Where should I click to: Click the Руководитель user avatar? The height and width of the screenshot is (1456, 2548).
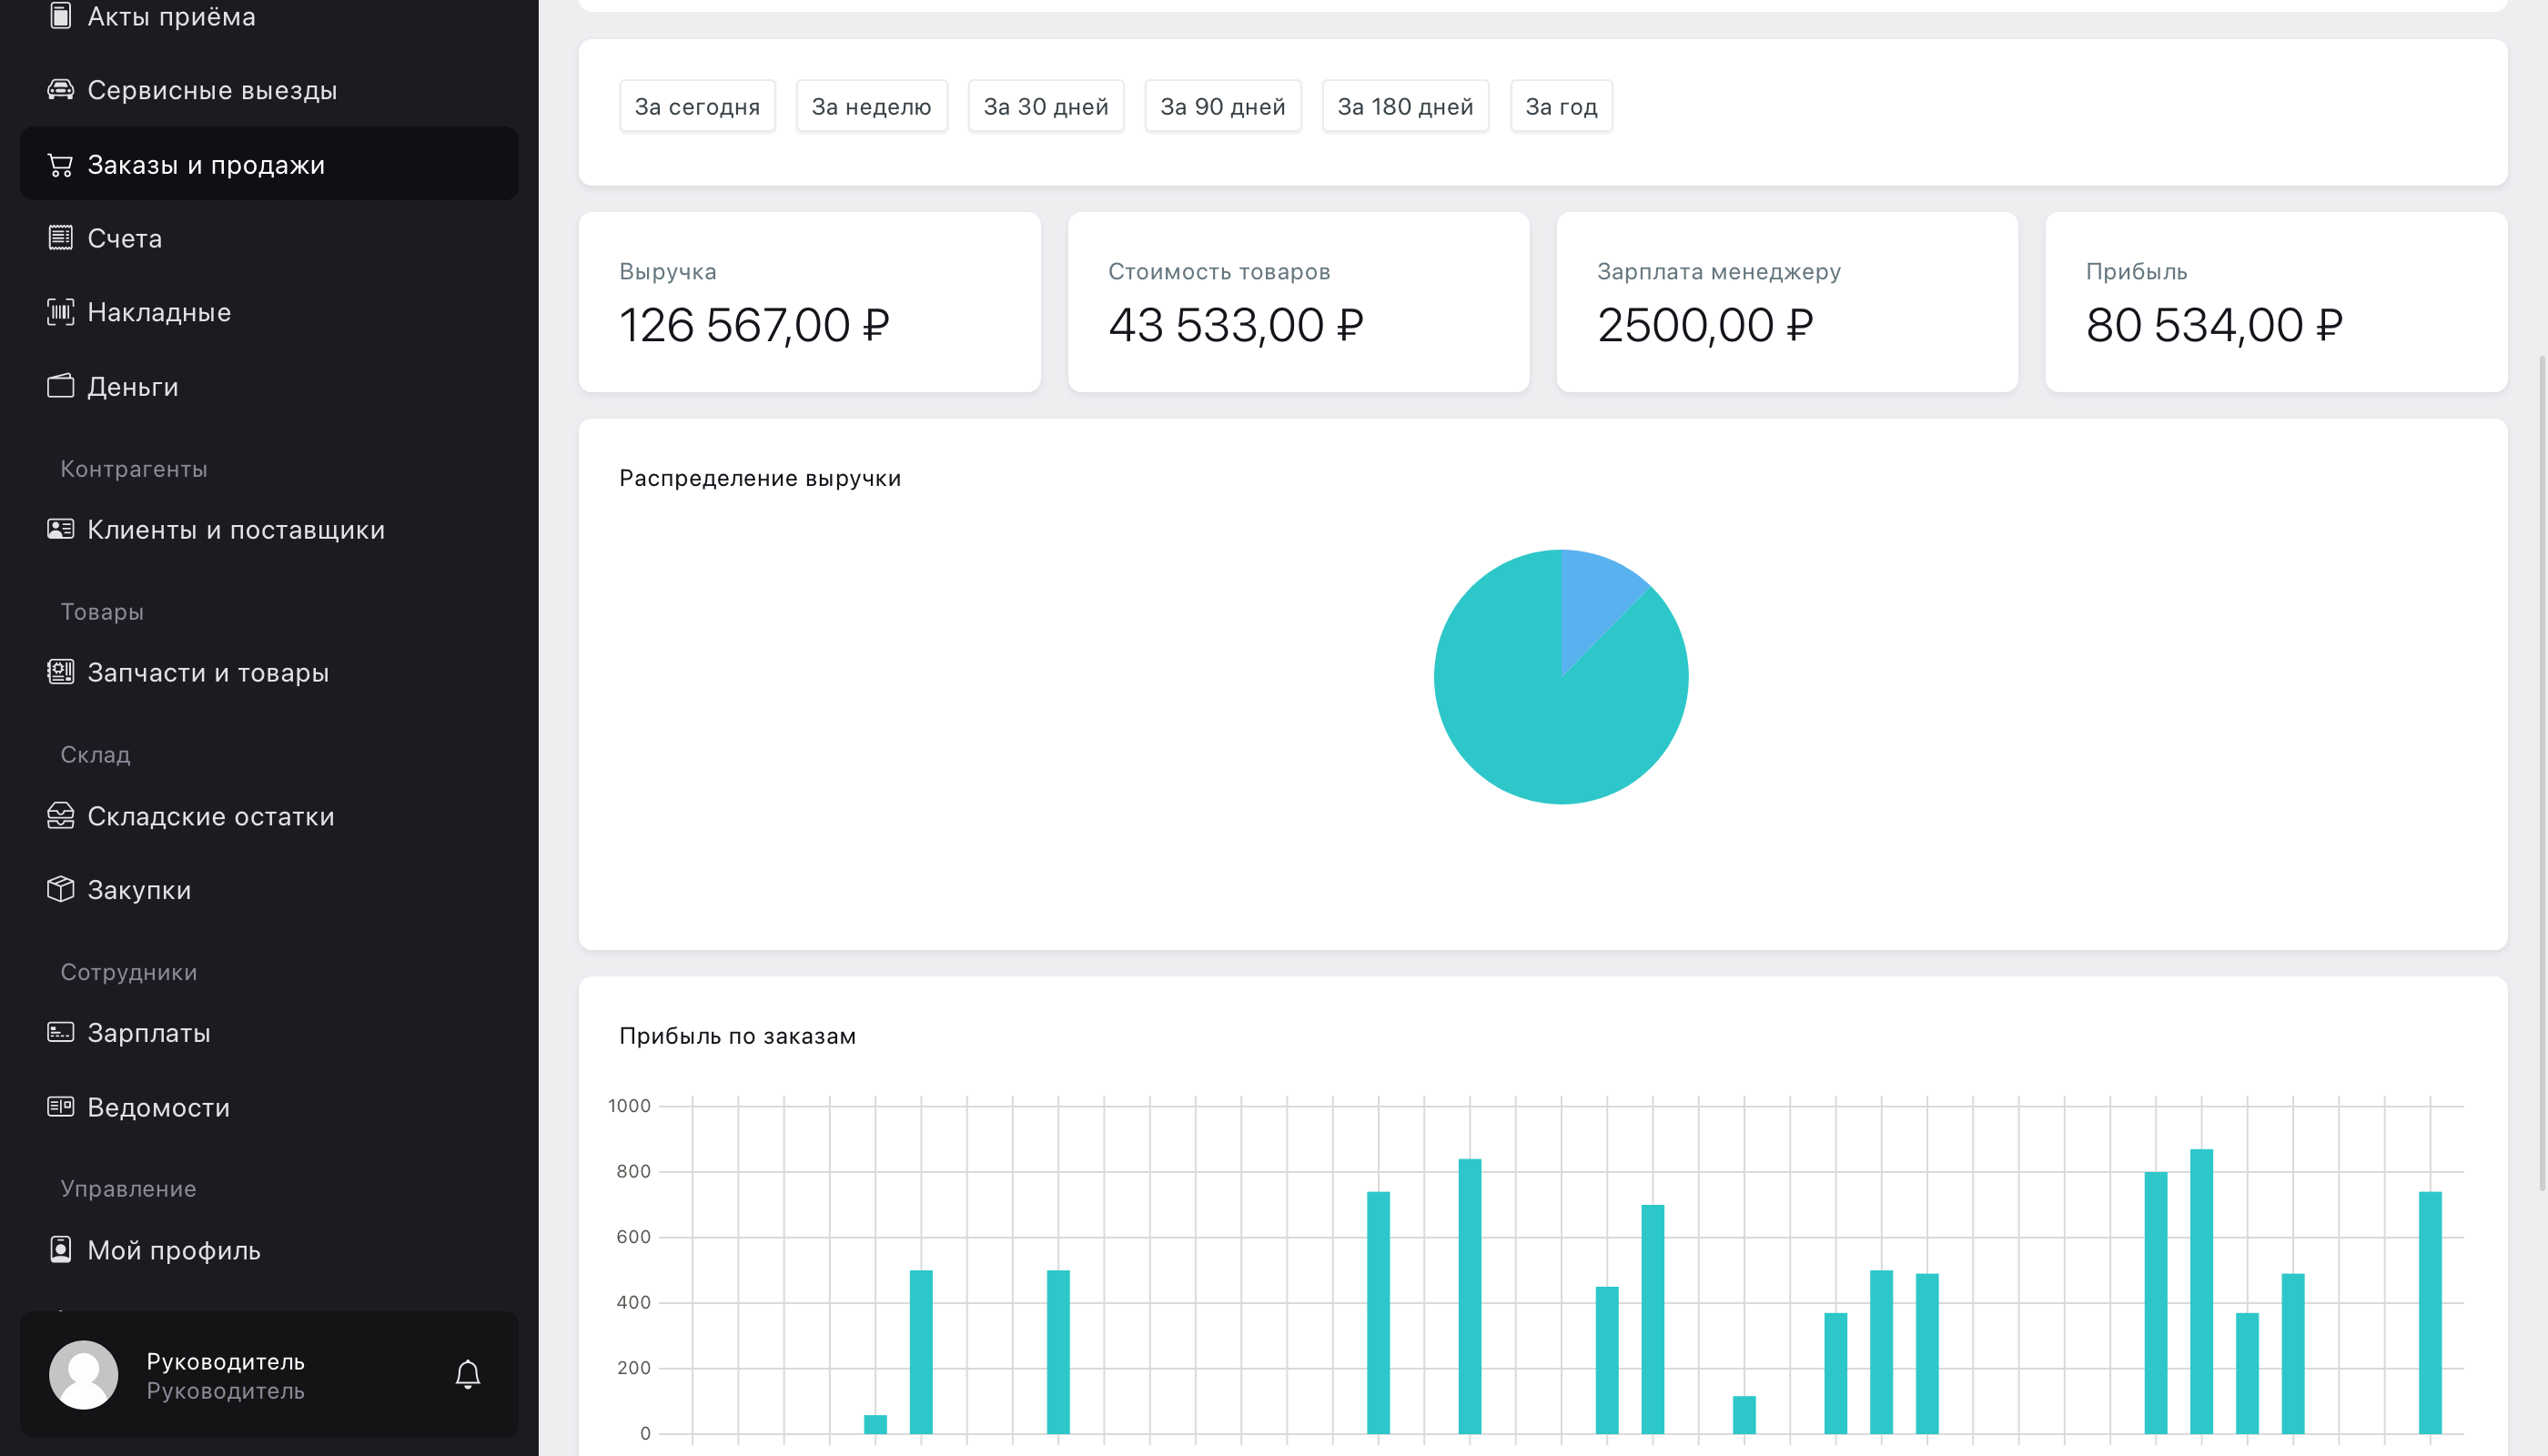coord(84,1375)
